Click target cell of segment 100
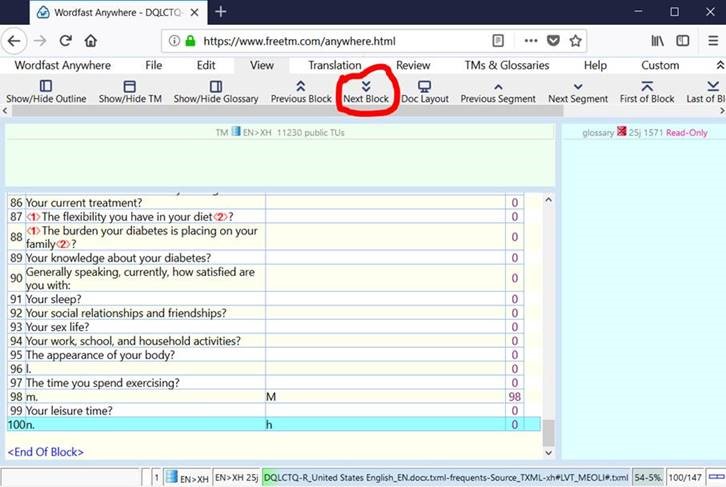Viewport: 726px width, 487px height. tap(384, 425)
